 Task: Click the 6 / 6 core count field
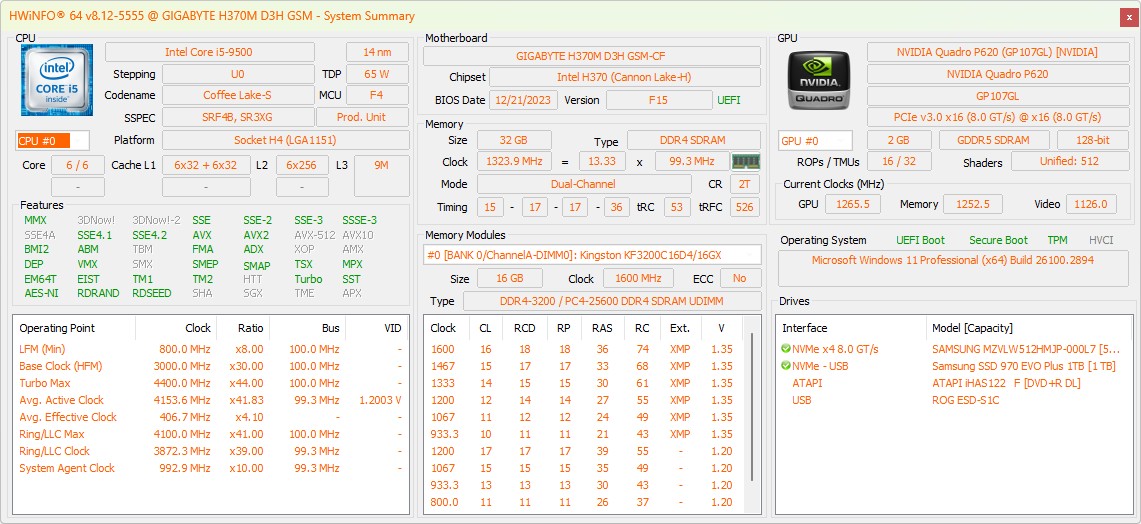point(77,165)
